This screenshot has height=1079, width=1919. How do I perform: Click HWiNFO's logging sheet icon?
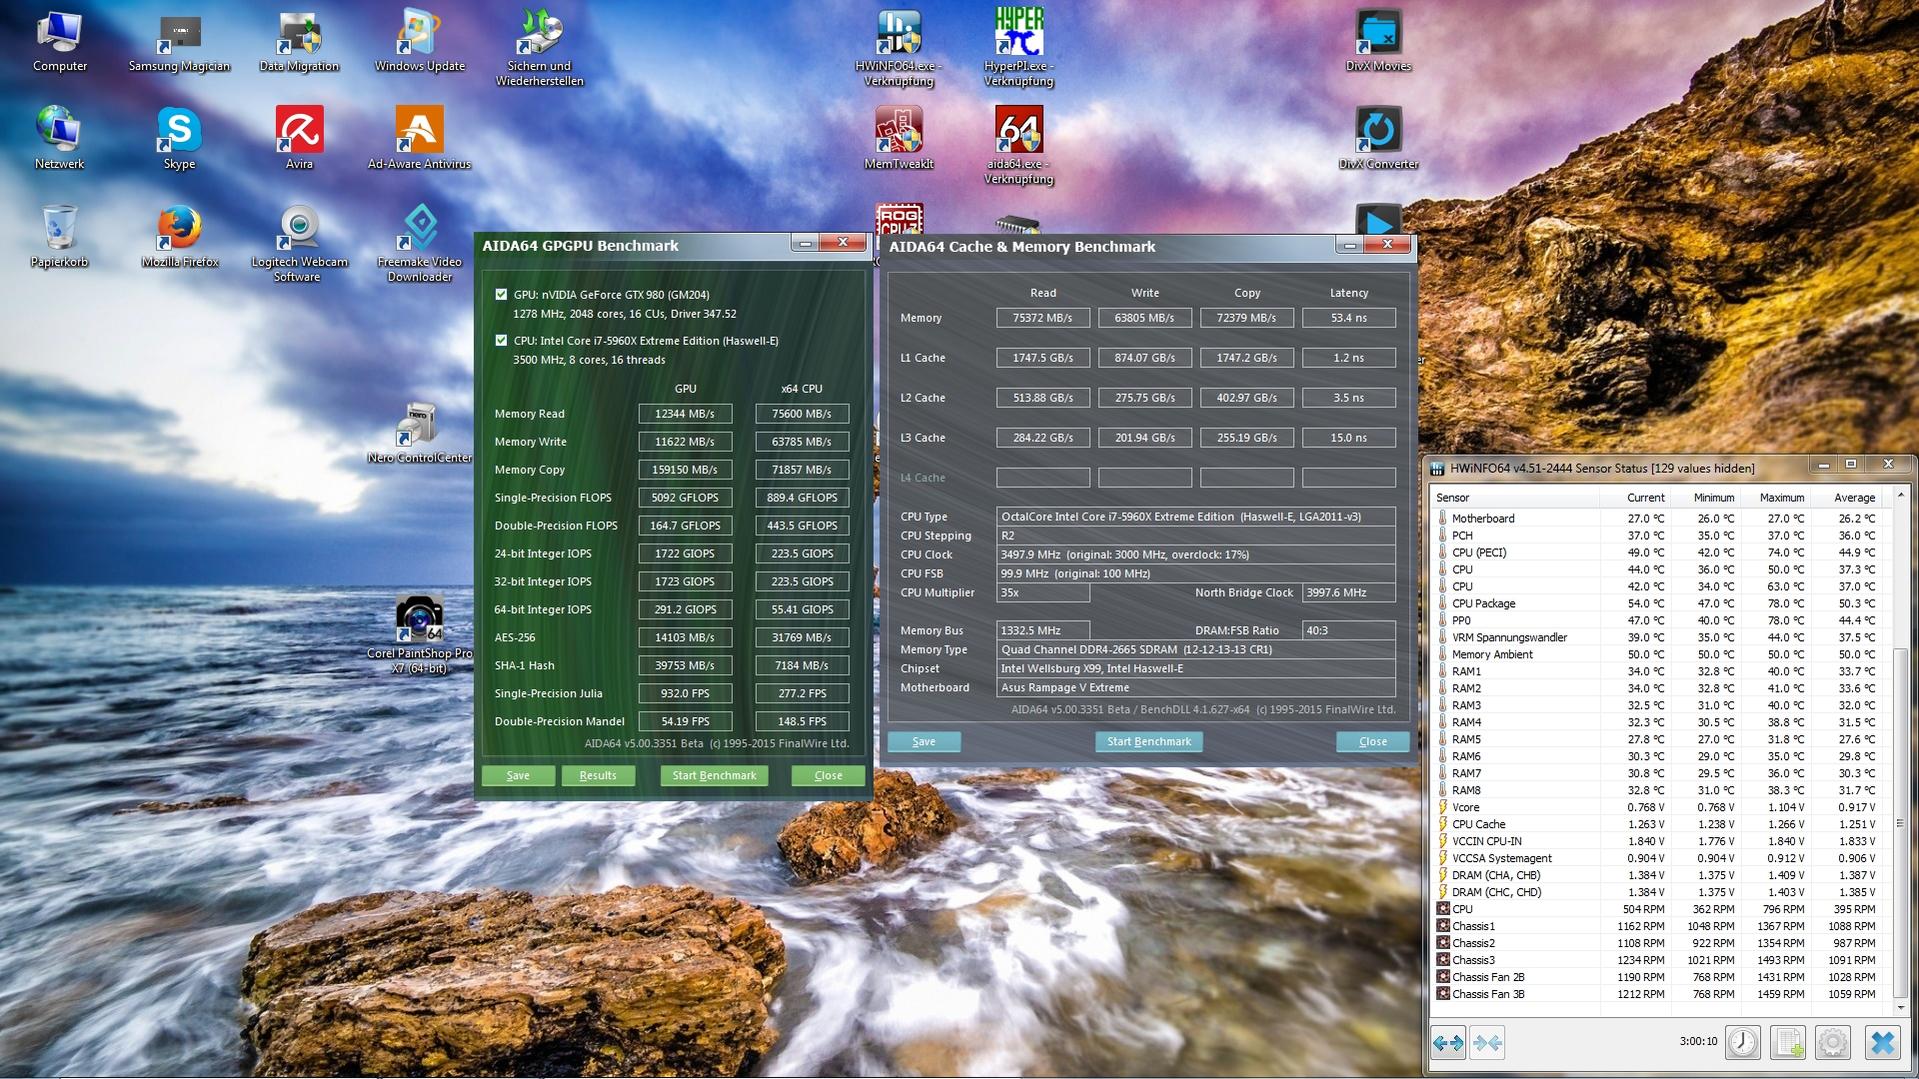(x=1787, y=1042)
